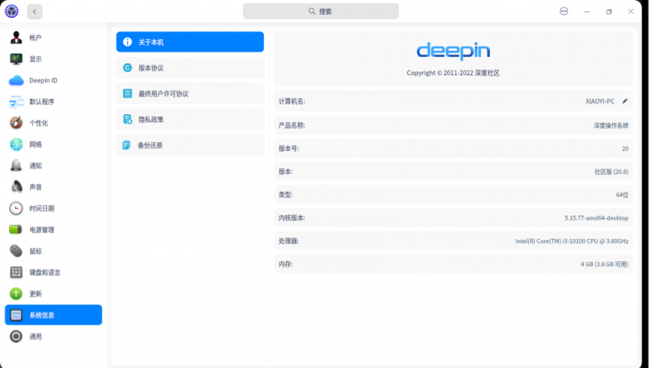Viewport: 650px width, 368px height.
Task: Click the magnifier icon in search bar
Action: [x=312, y=11]
